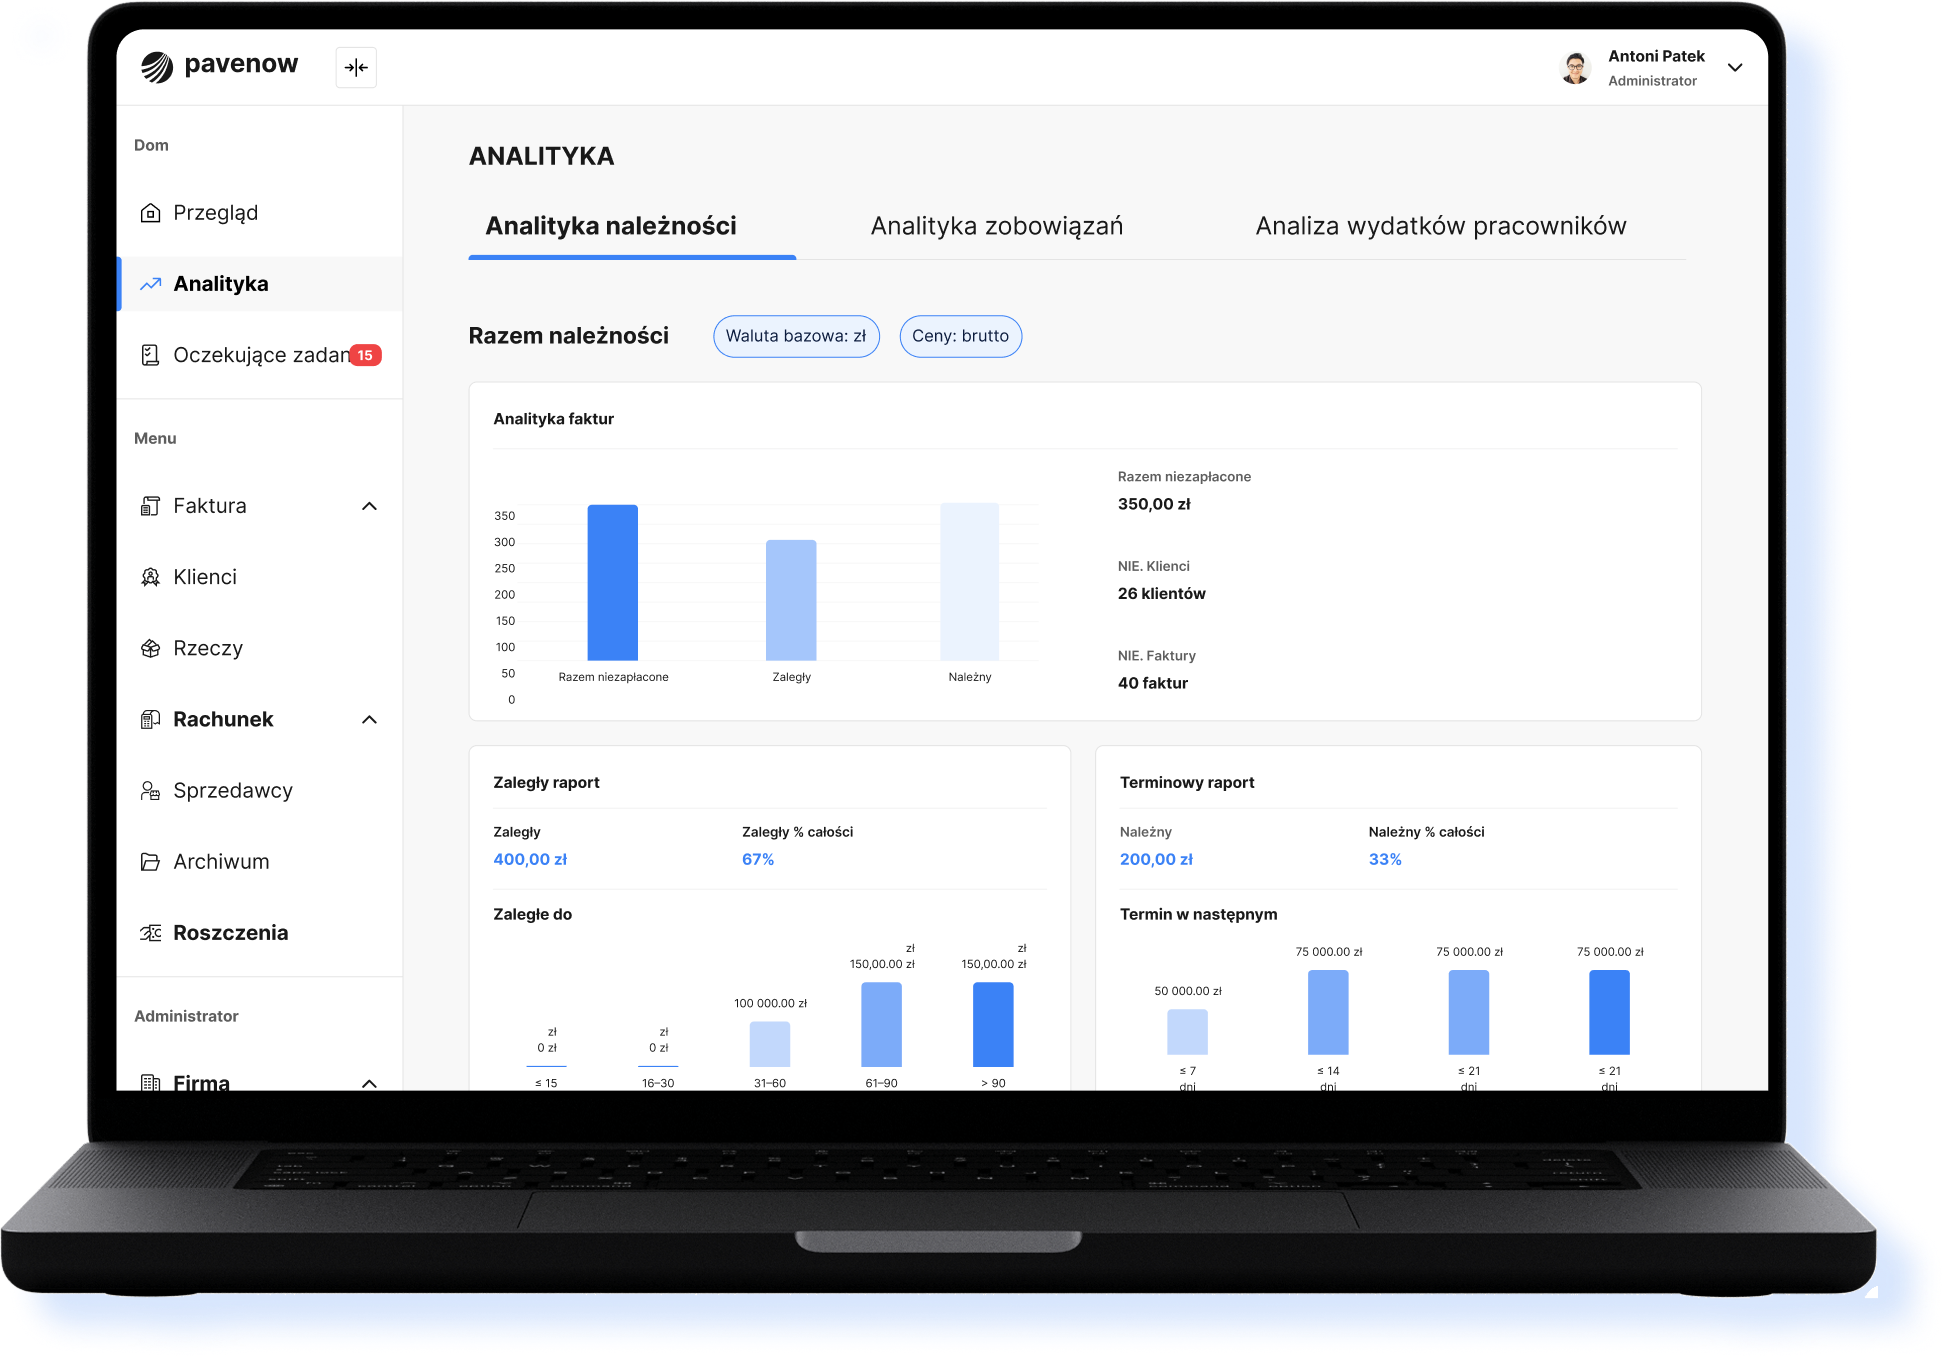1946x1361 pixels.
Task: Click the Roszczenia scales icon
Action: click(150, 933)
